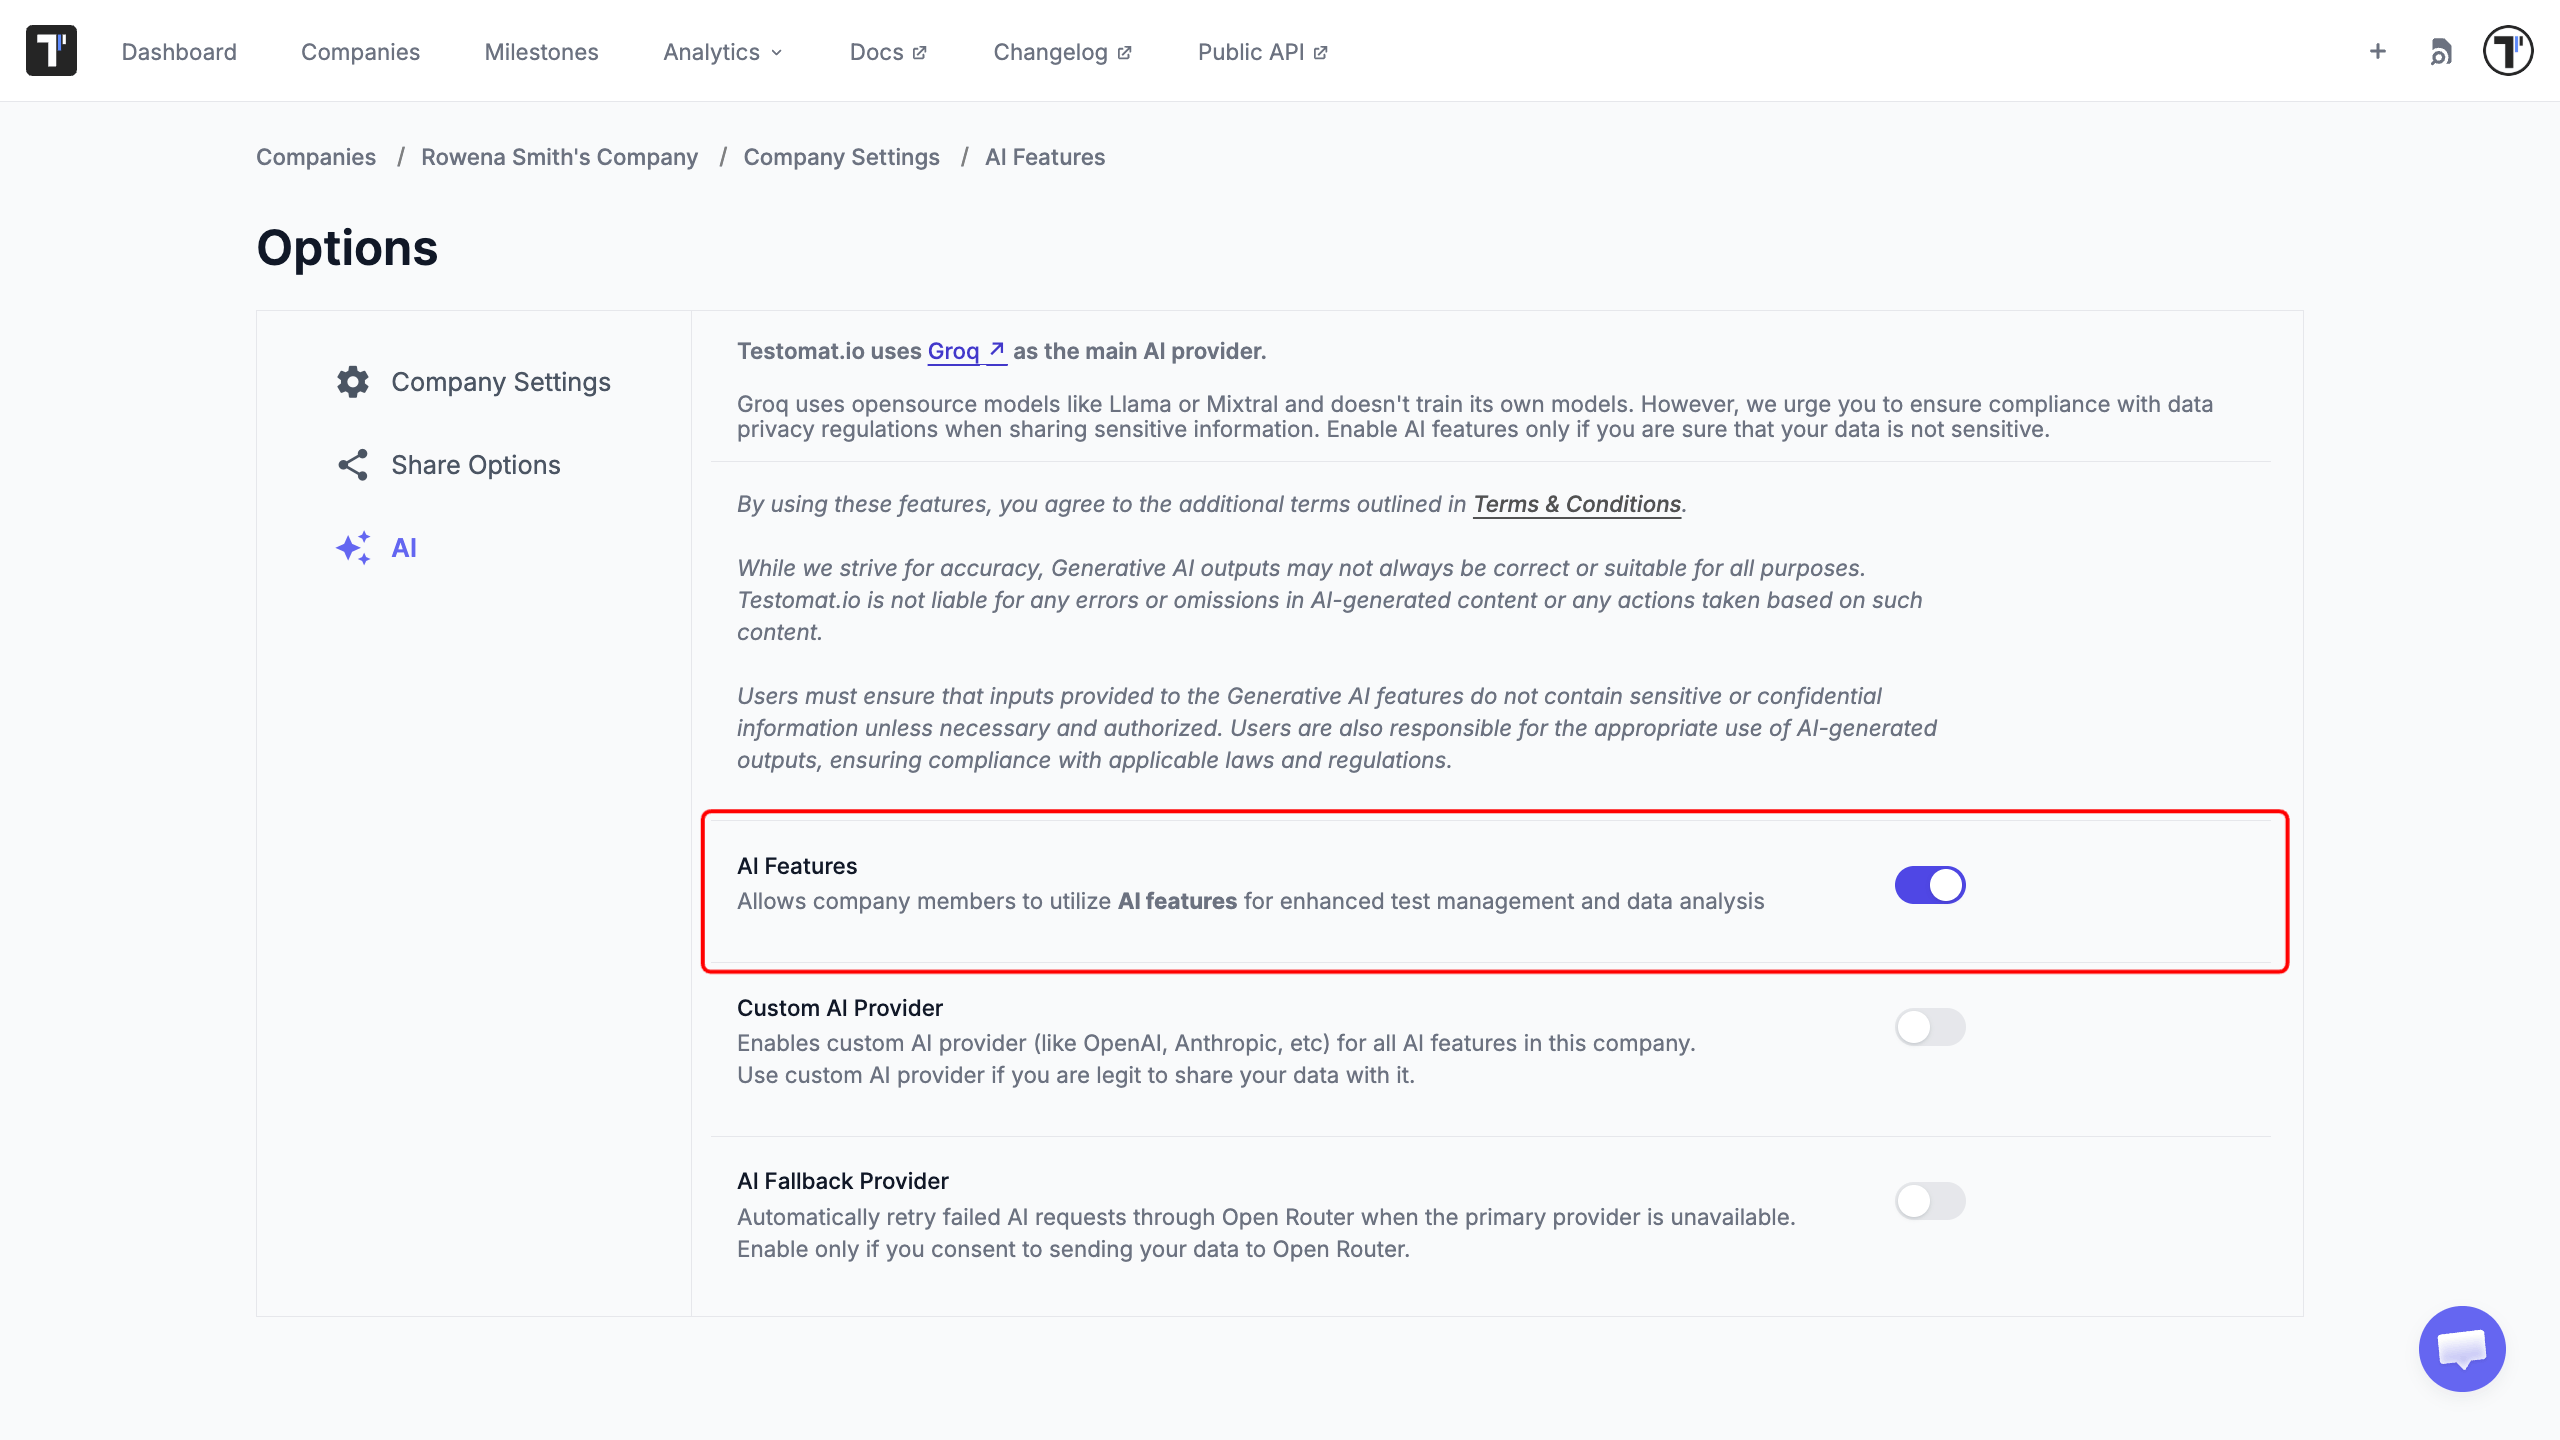Click the arrow icon beside the Groq link

997,350
